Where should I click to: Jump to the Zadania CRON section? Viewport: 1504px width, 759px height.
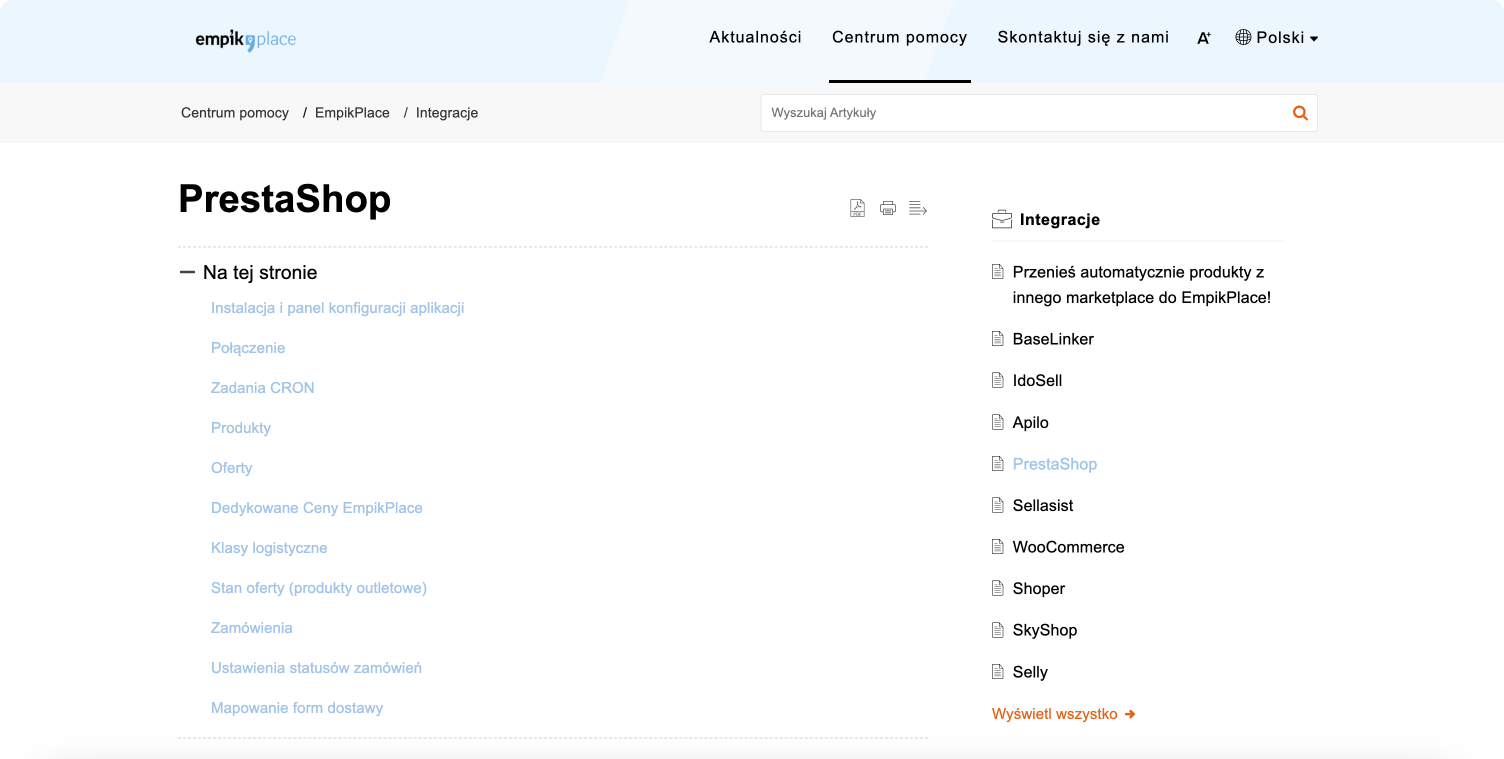[x=262, y=388]
